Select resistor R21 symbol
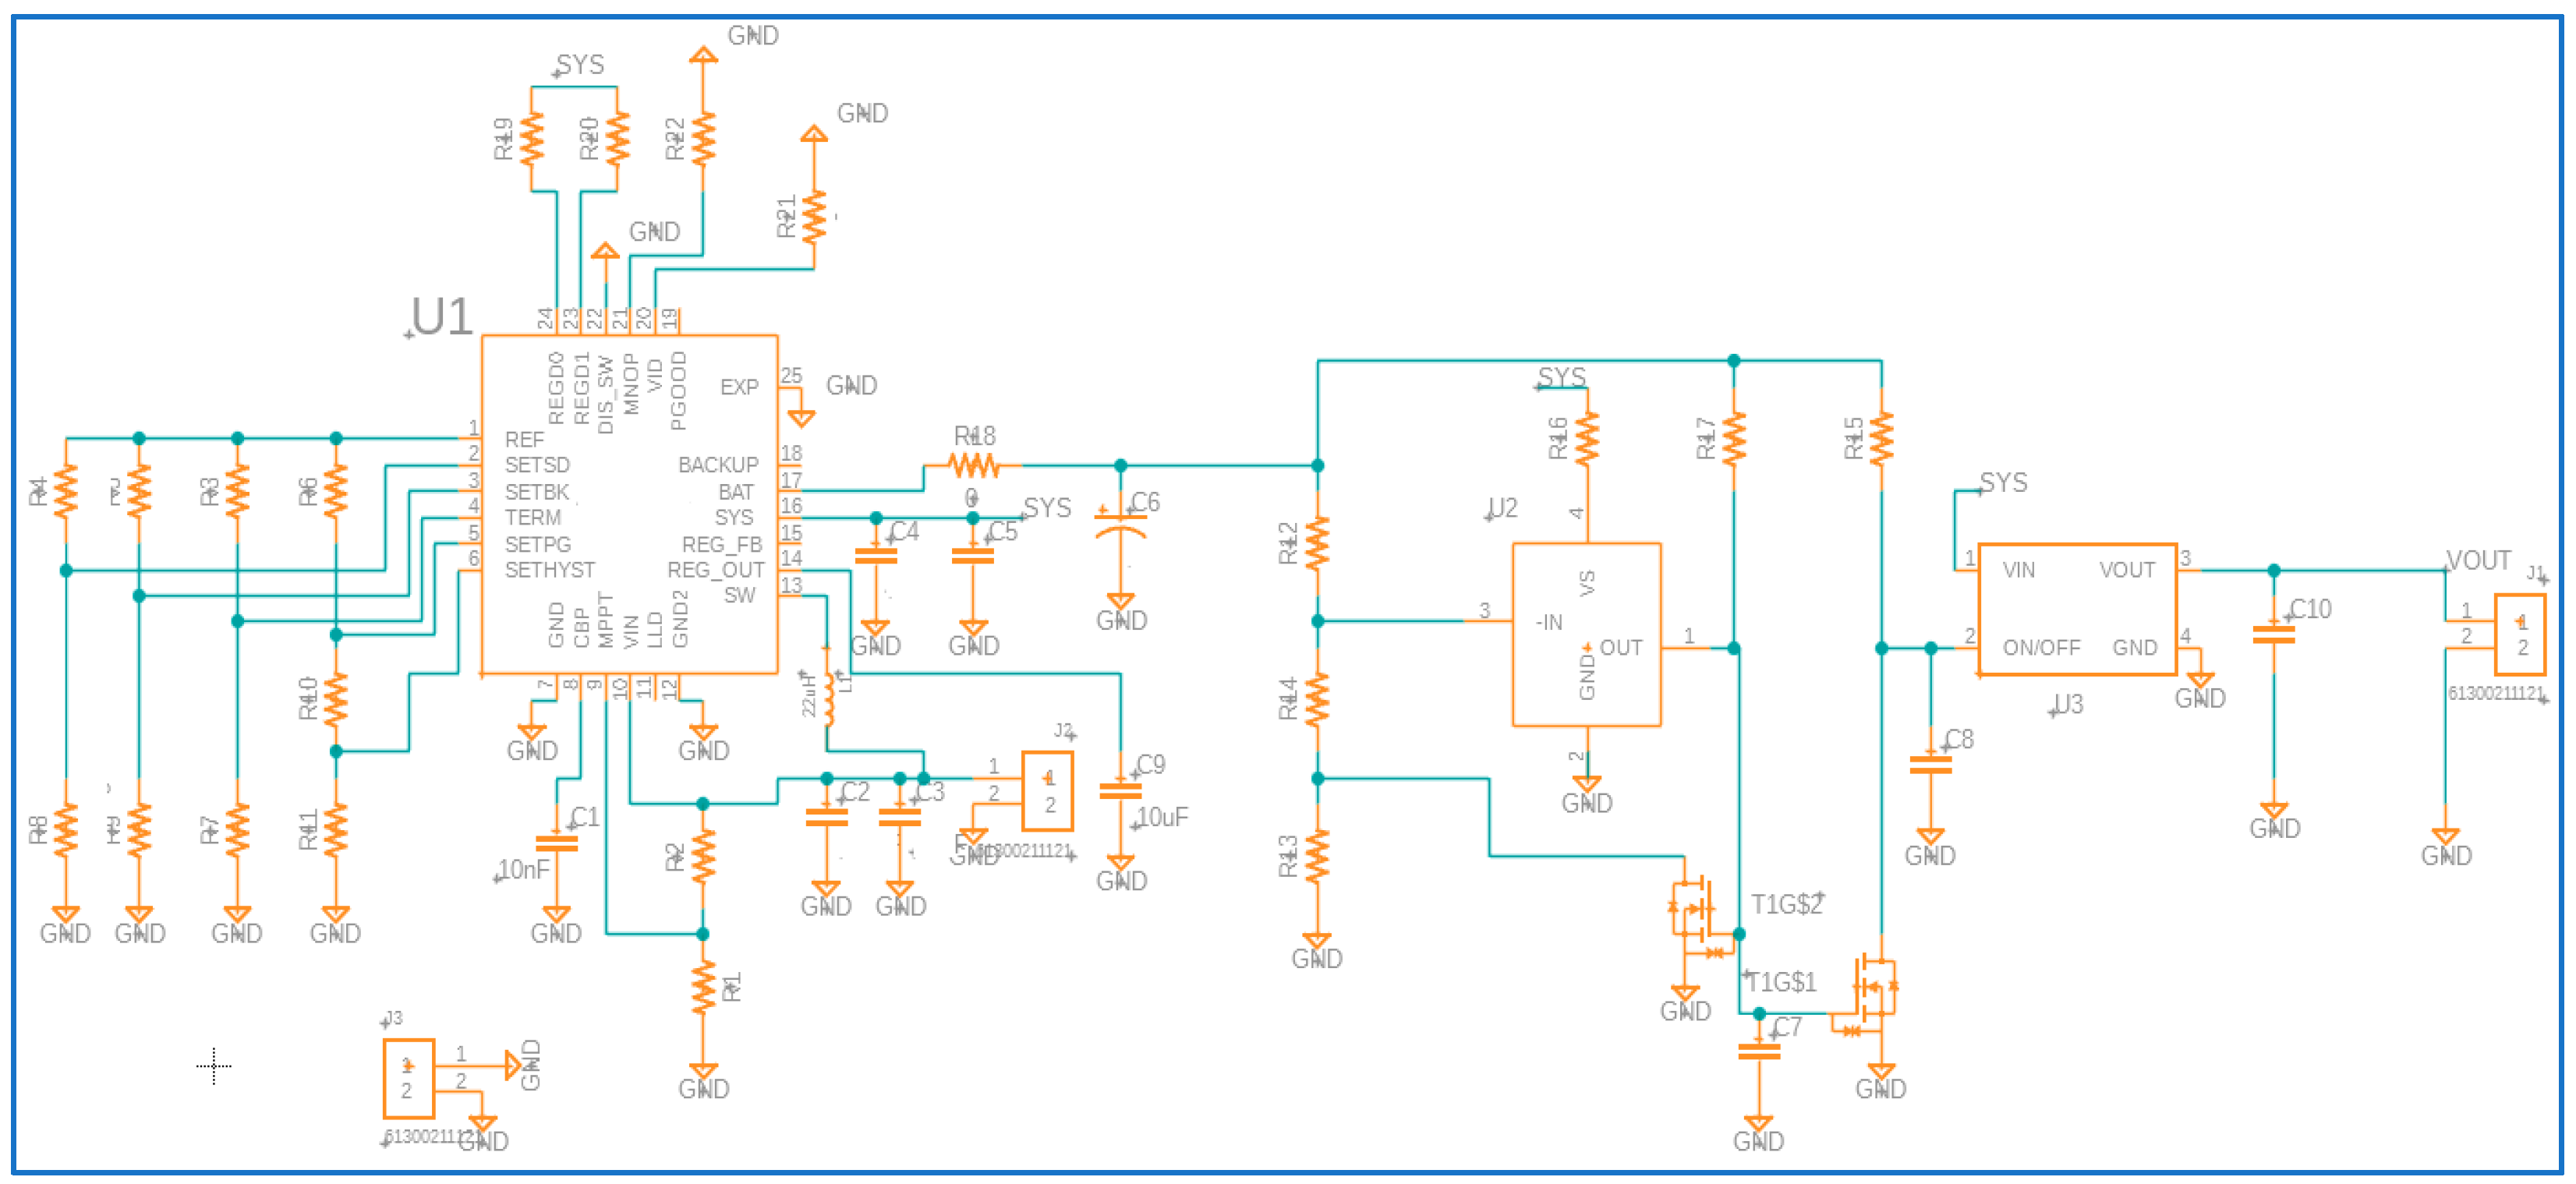The width and height of the screenshot is (2576, 1184). coord(814,217)
